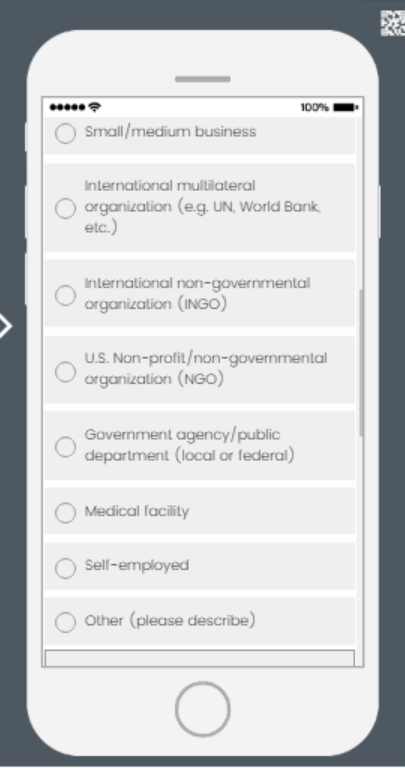The image size is (405, 768).
Task: Click the QR code icon
Action: click(393, 23)
